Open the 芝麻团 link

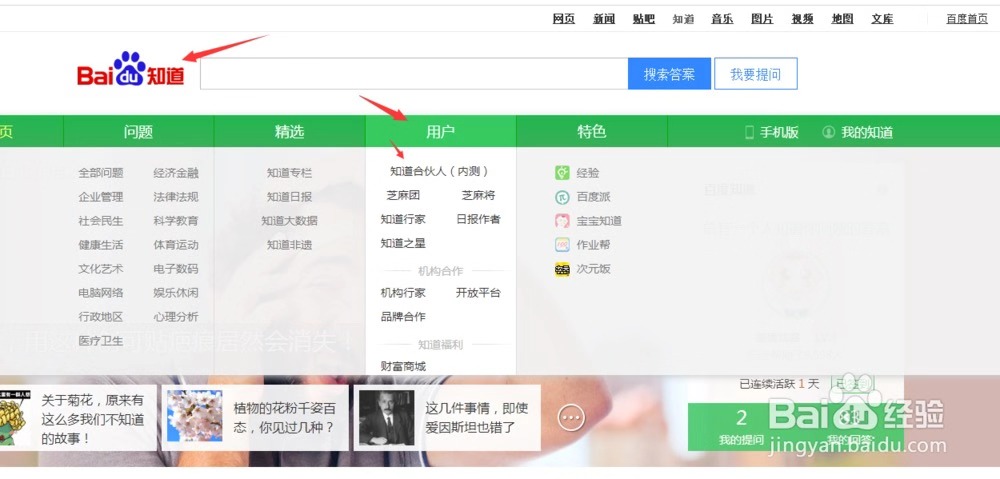pos(403,195)
